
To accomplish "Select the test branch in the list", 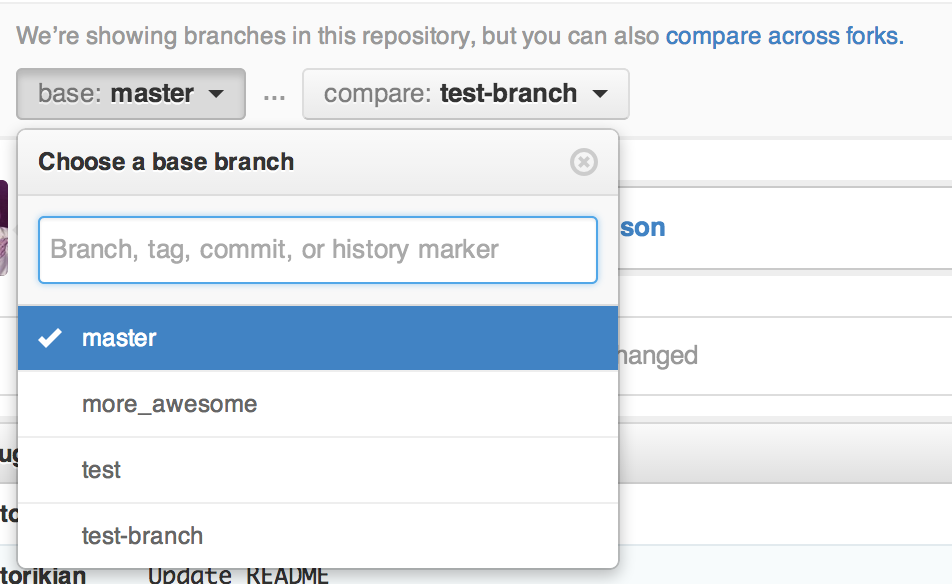I will click(x=100, y=470).
